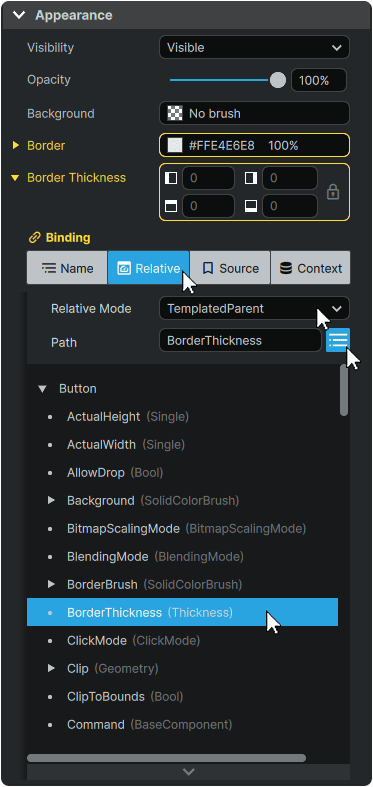Select ActualHeight (Single) property
This screenshot has height=787, width=373.
(128, 417)
